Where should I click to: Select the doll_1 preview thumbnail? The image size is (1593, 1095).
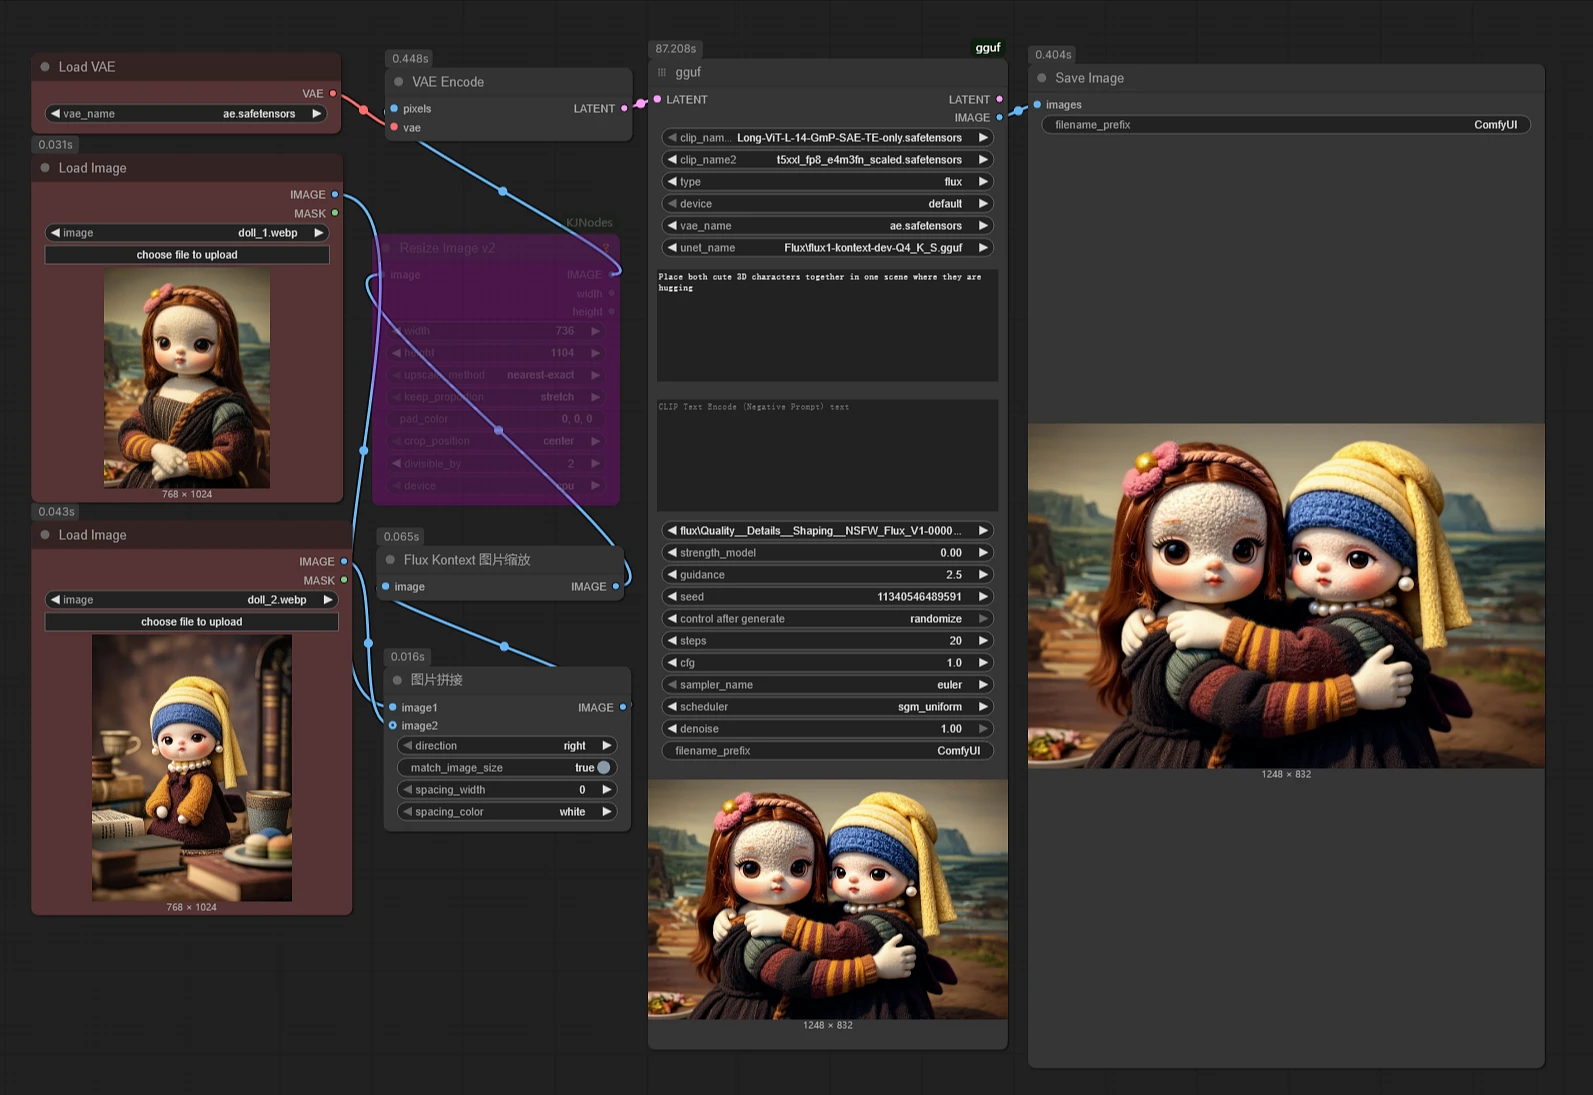click(x=187, y=378)
